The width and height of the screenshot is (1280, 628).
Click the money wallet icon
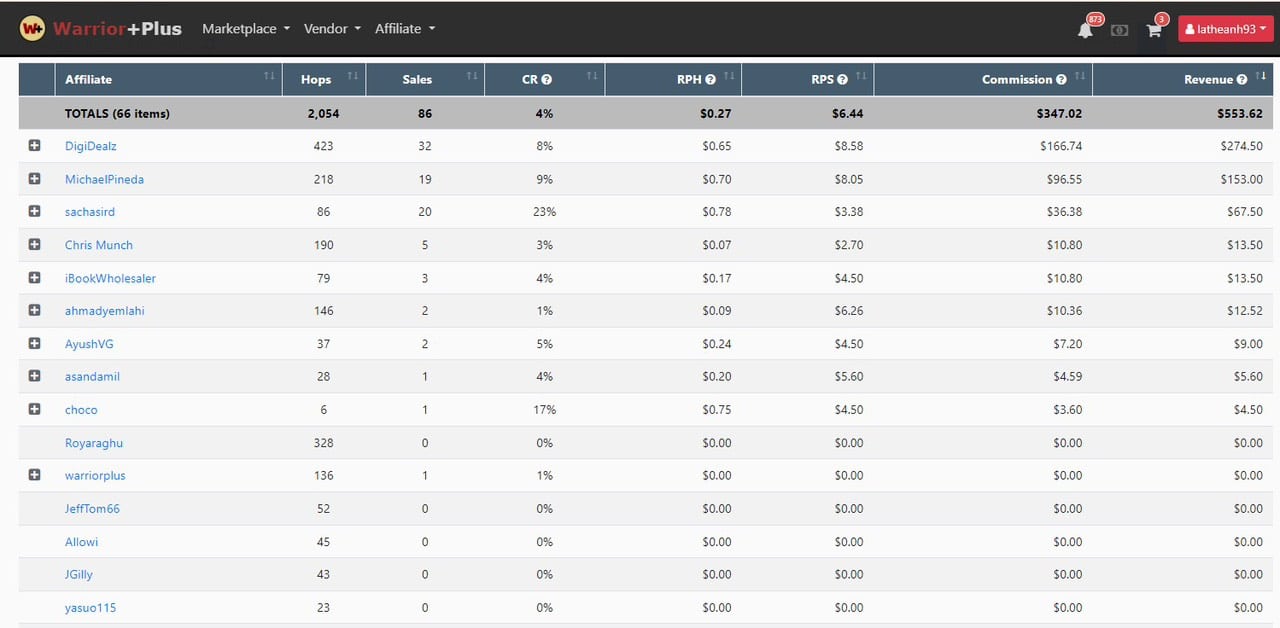1119,30
